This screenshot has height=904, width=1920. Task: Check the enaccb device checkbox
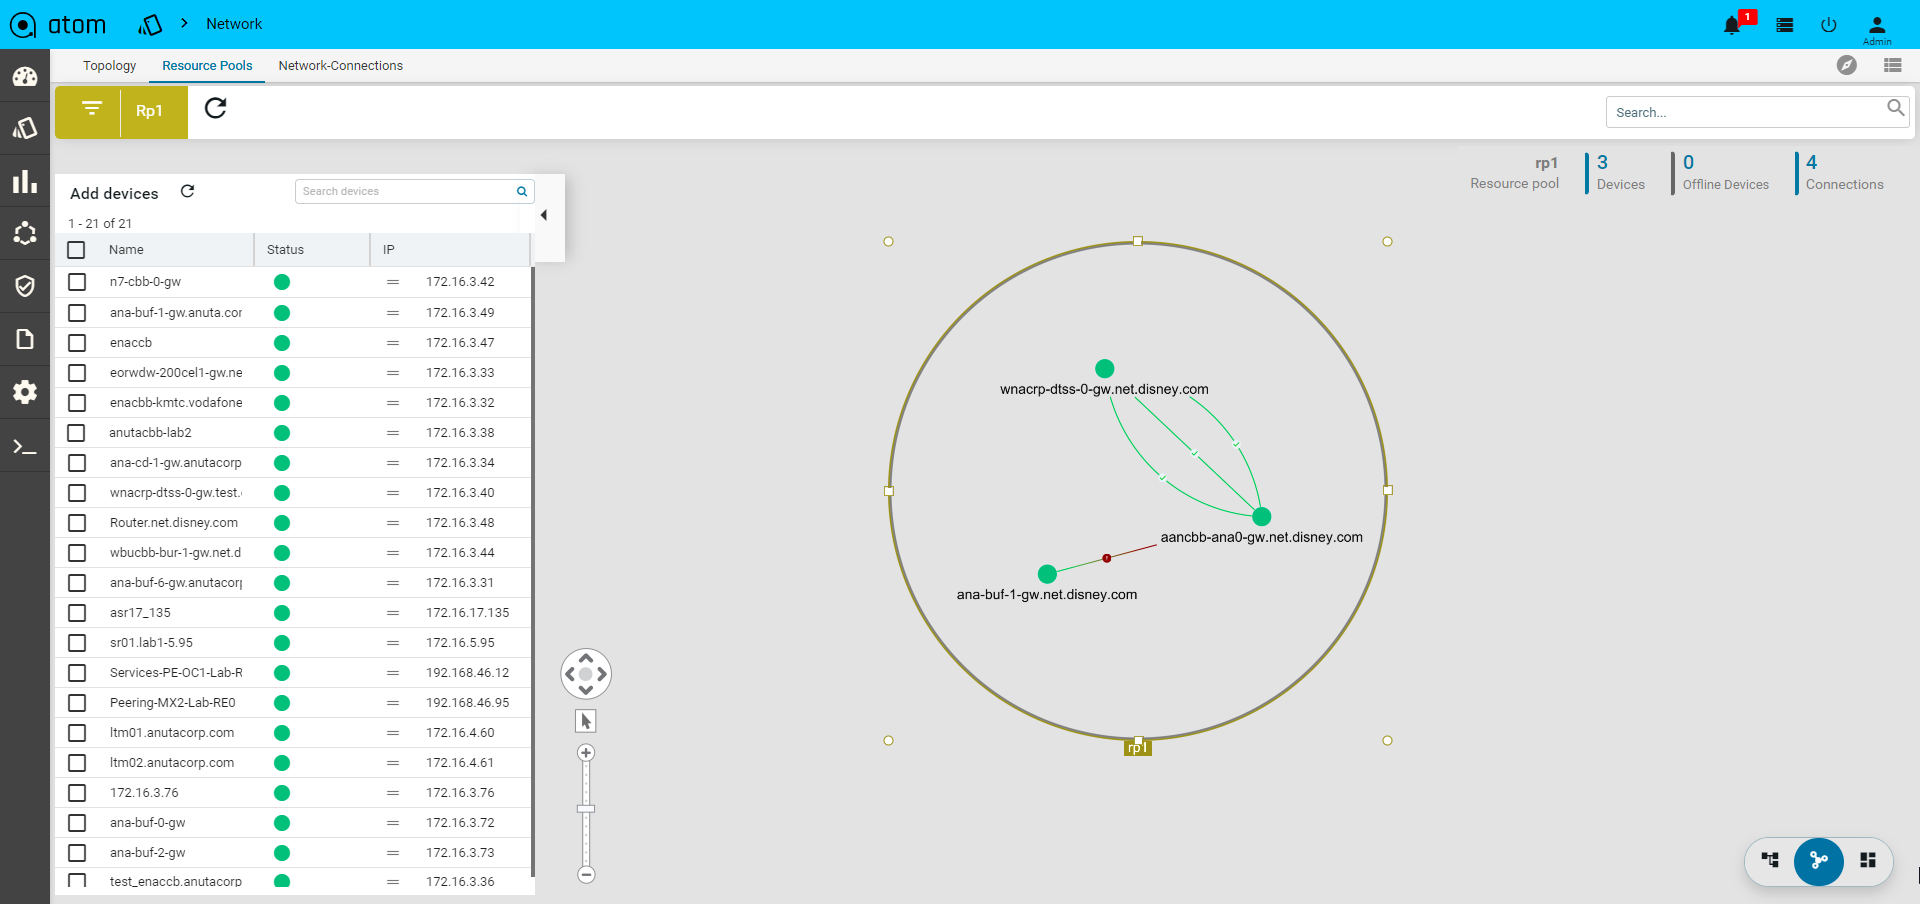[77, 343]
